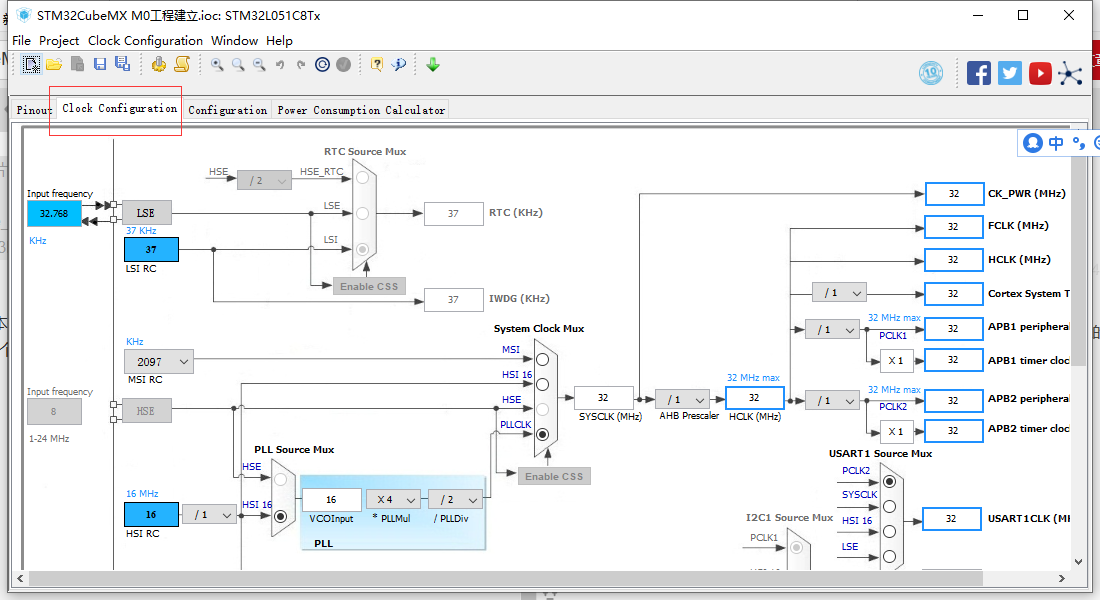Click the Load Project folder icon
Image resolution: width=1100 pixels, height=600 pixels.
pos(54,65)
